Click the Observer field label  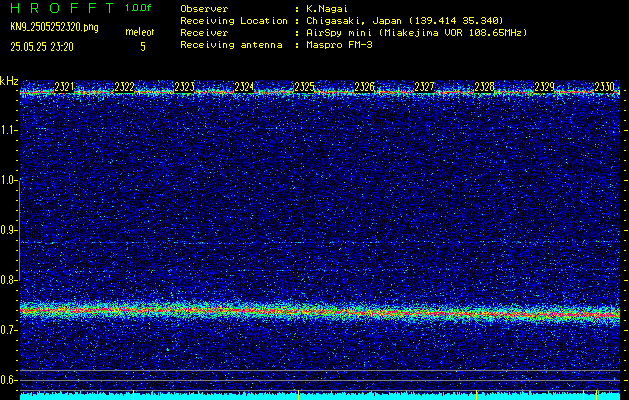[204, 8]
